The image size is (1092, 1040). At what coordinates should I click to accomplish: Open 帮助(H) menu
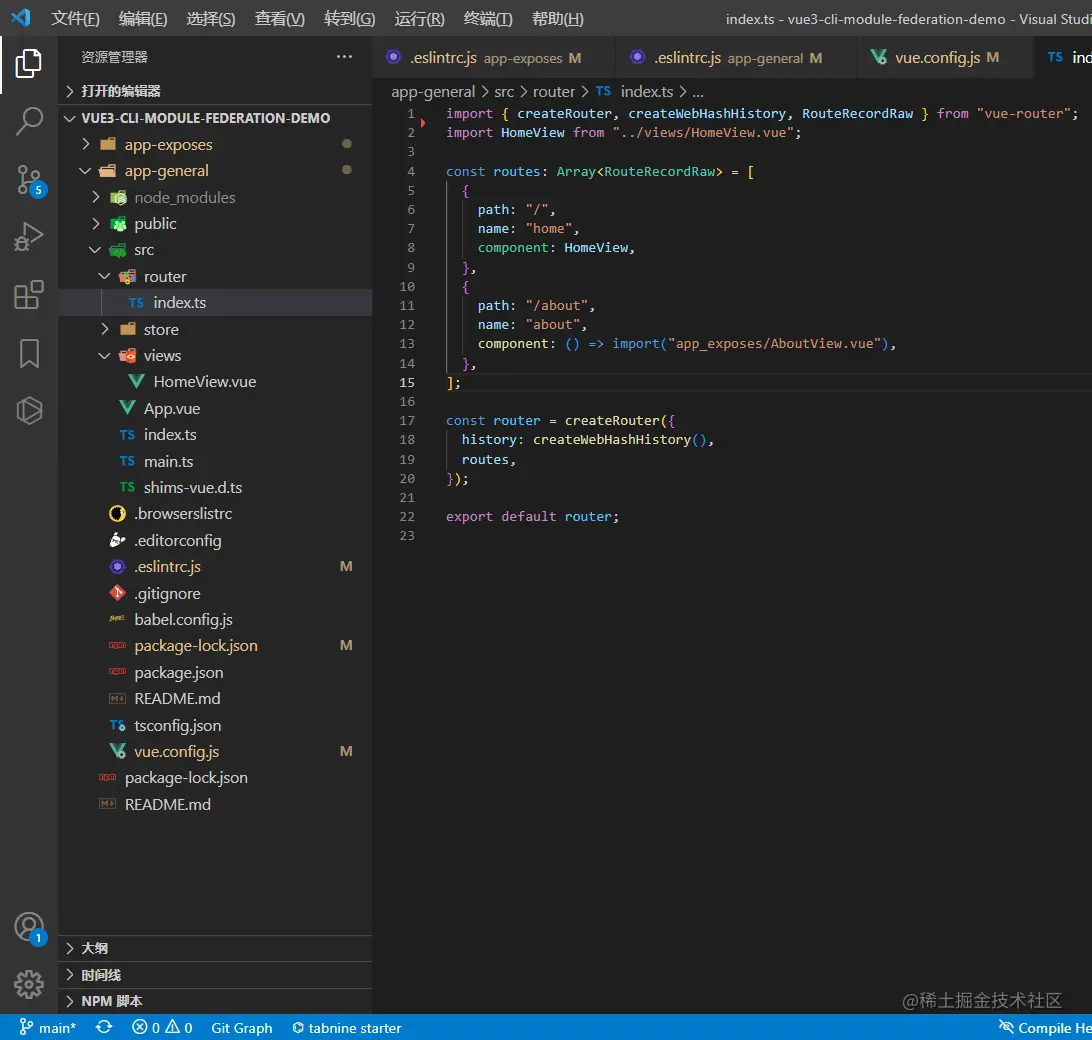click(558, 19)
